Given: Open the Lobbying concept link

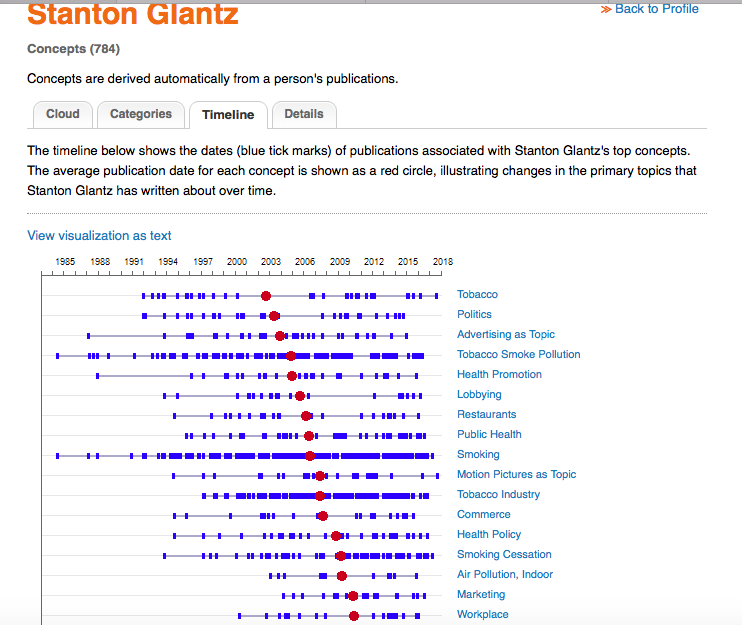Looking at the screenshot, I should (x=479, y=395).
